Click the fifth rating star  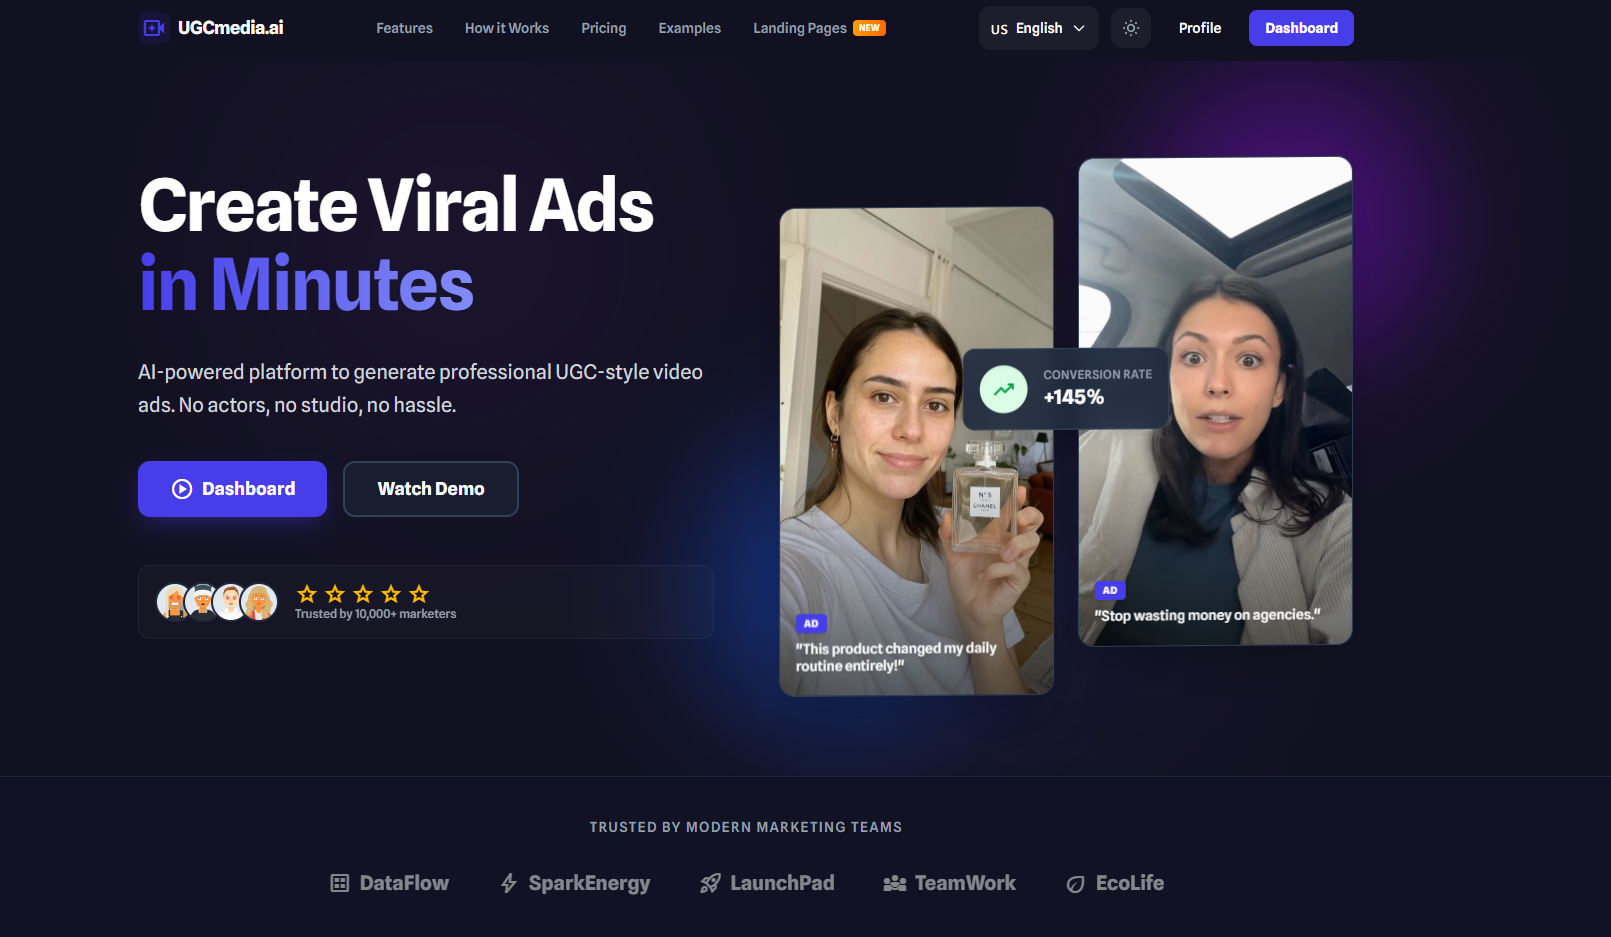point(418,592)
